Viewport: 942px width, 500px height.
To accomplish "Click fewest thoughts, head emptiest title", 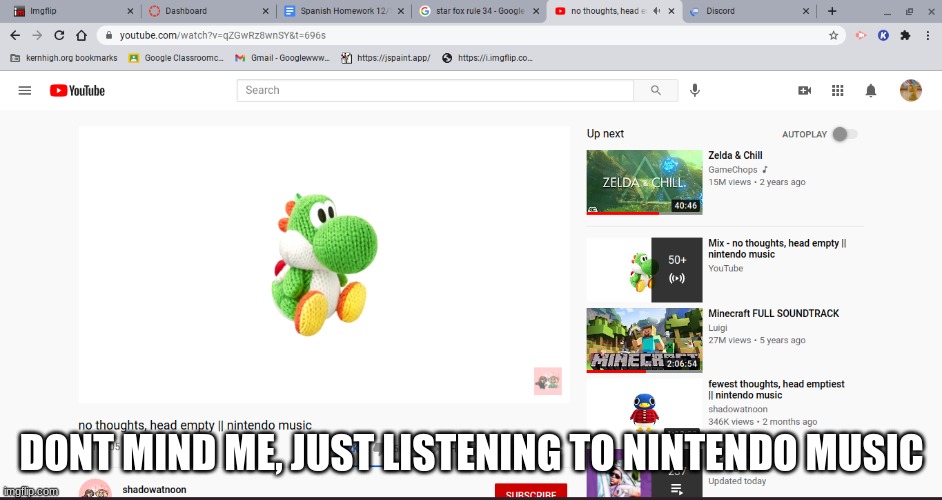I will tap(776, 389).
